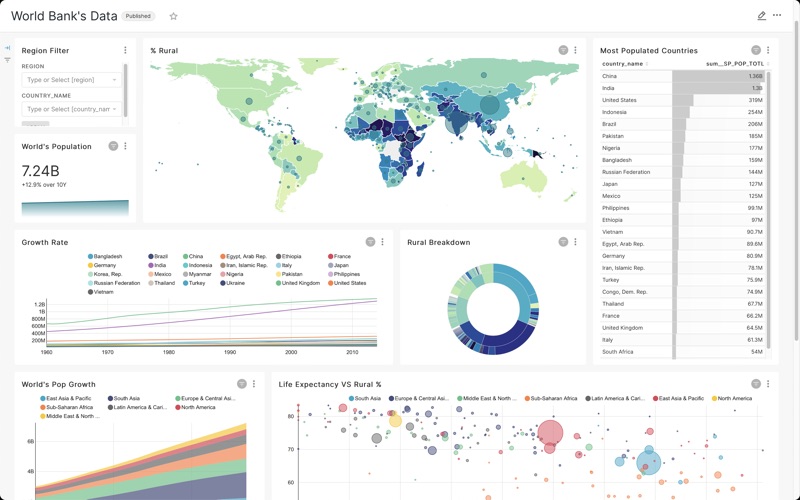Open the REGION filter dropdown

coord(71,80)
